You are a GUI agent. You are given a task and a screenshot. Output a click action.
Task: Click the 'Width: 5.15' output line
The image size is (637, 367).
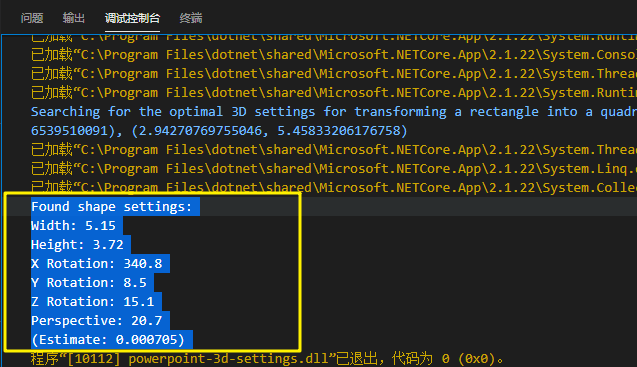point(73,226)
